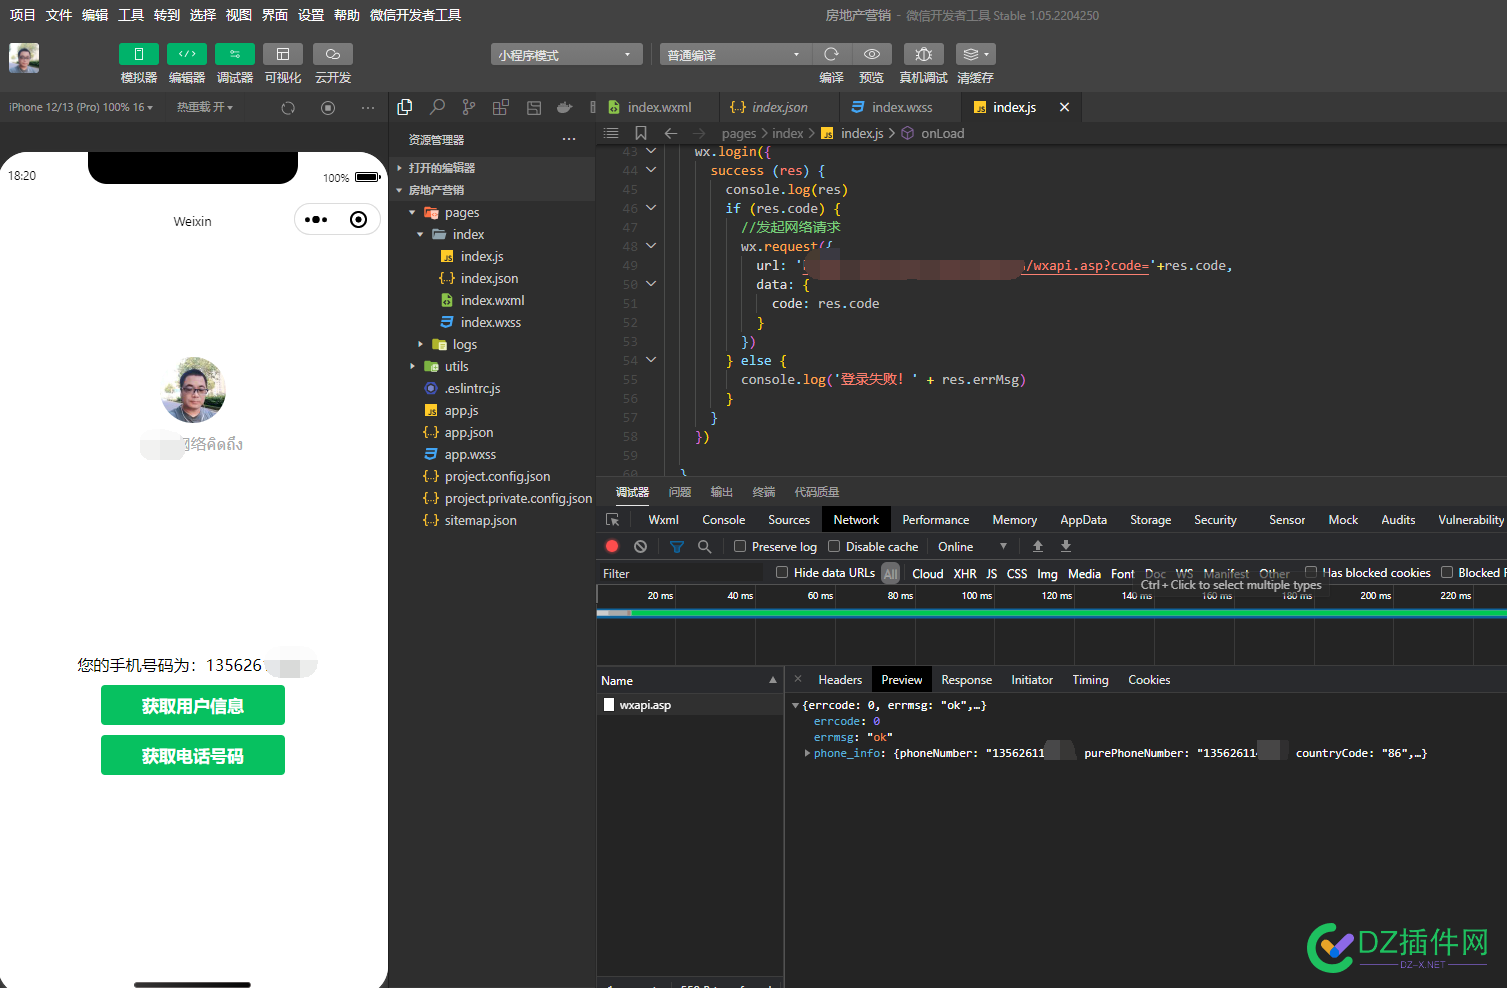Toggle the Disable cache checkbox
1507x988 pixels.
click(x=834, y=546)
